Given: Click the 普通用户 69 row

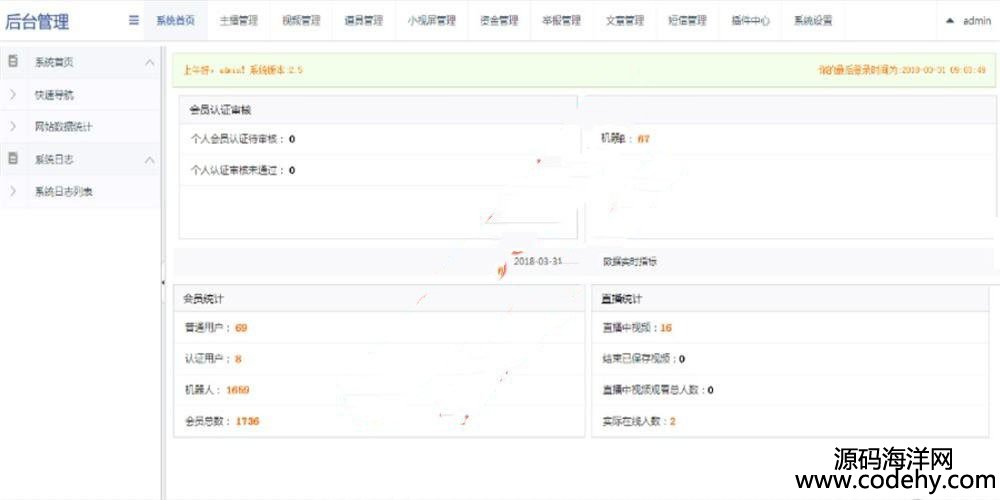Looking at the screenshot, I should click(379, 328).
